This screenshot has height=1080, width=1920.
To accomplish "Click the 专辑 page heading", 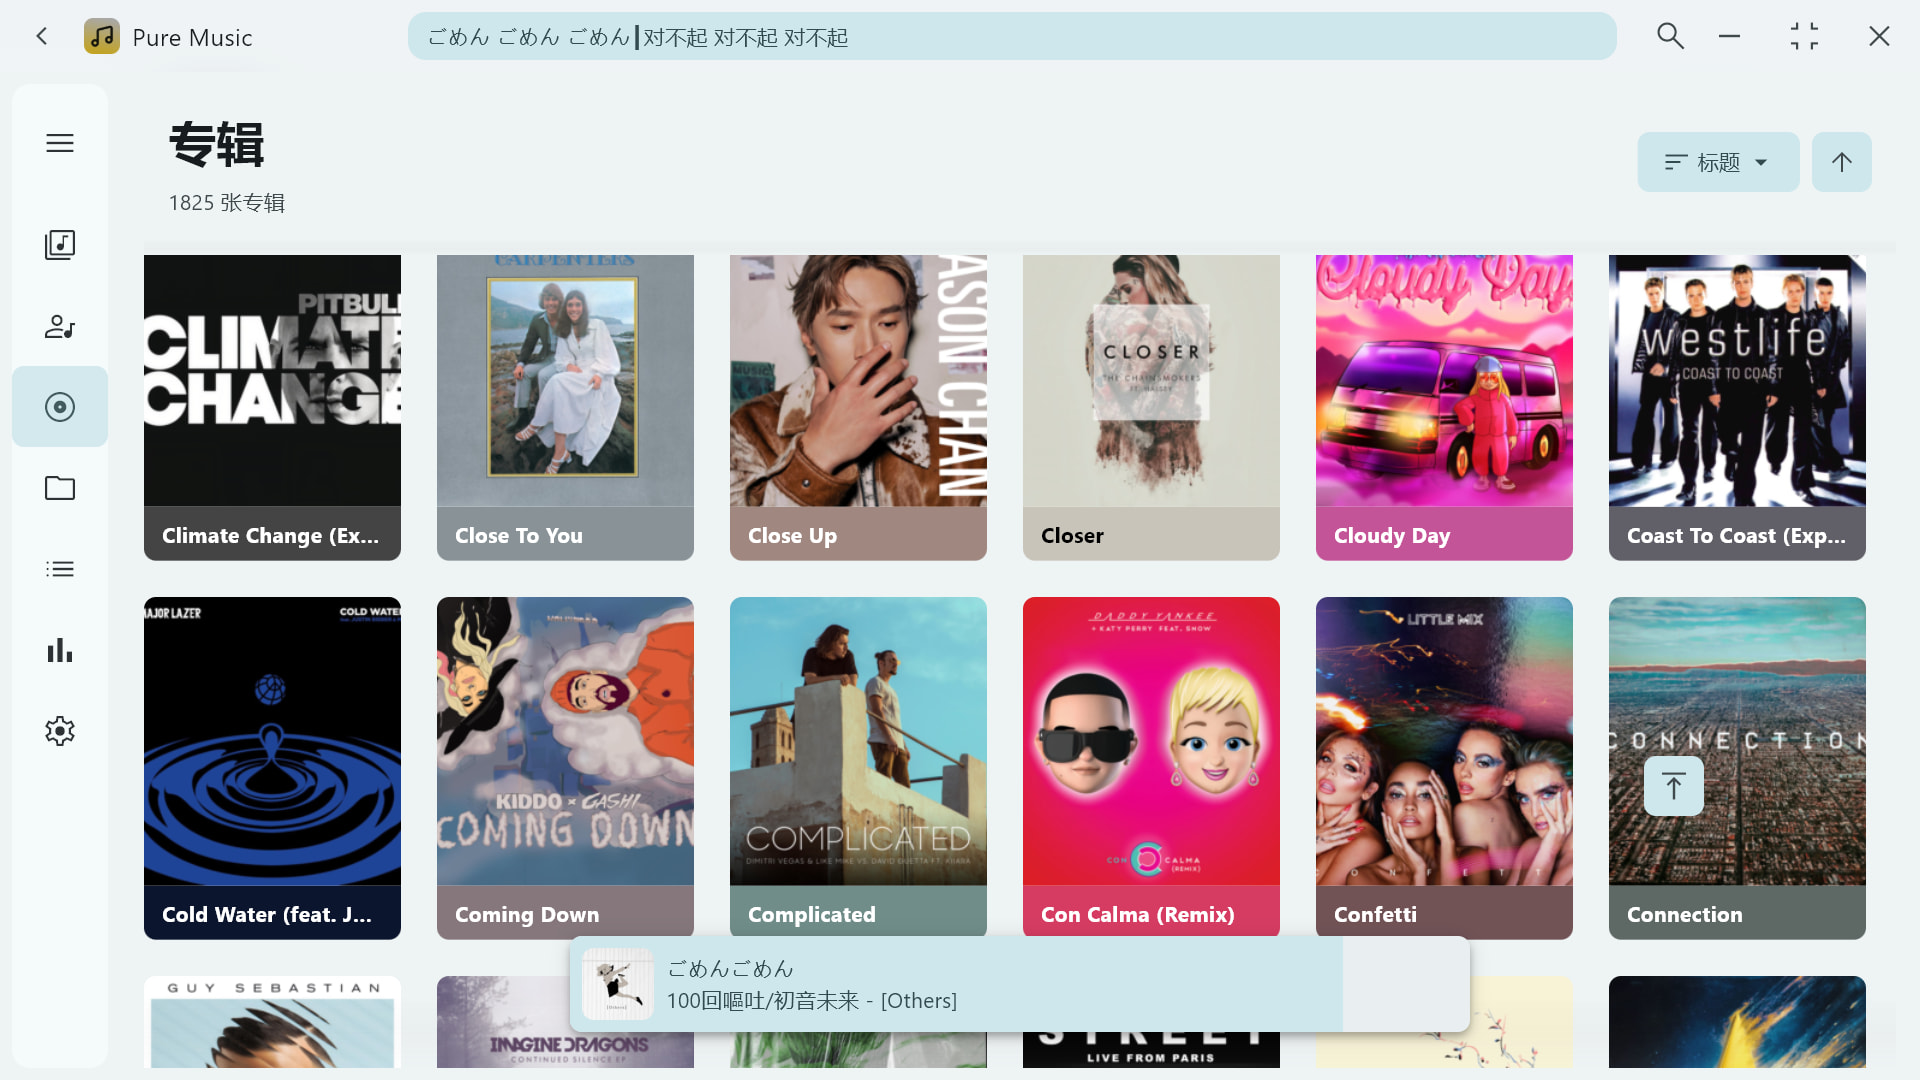I will tap(217, 145).
